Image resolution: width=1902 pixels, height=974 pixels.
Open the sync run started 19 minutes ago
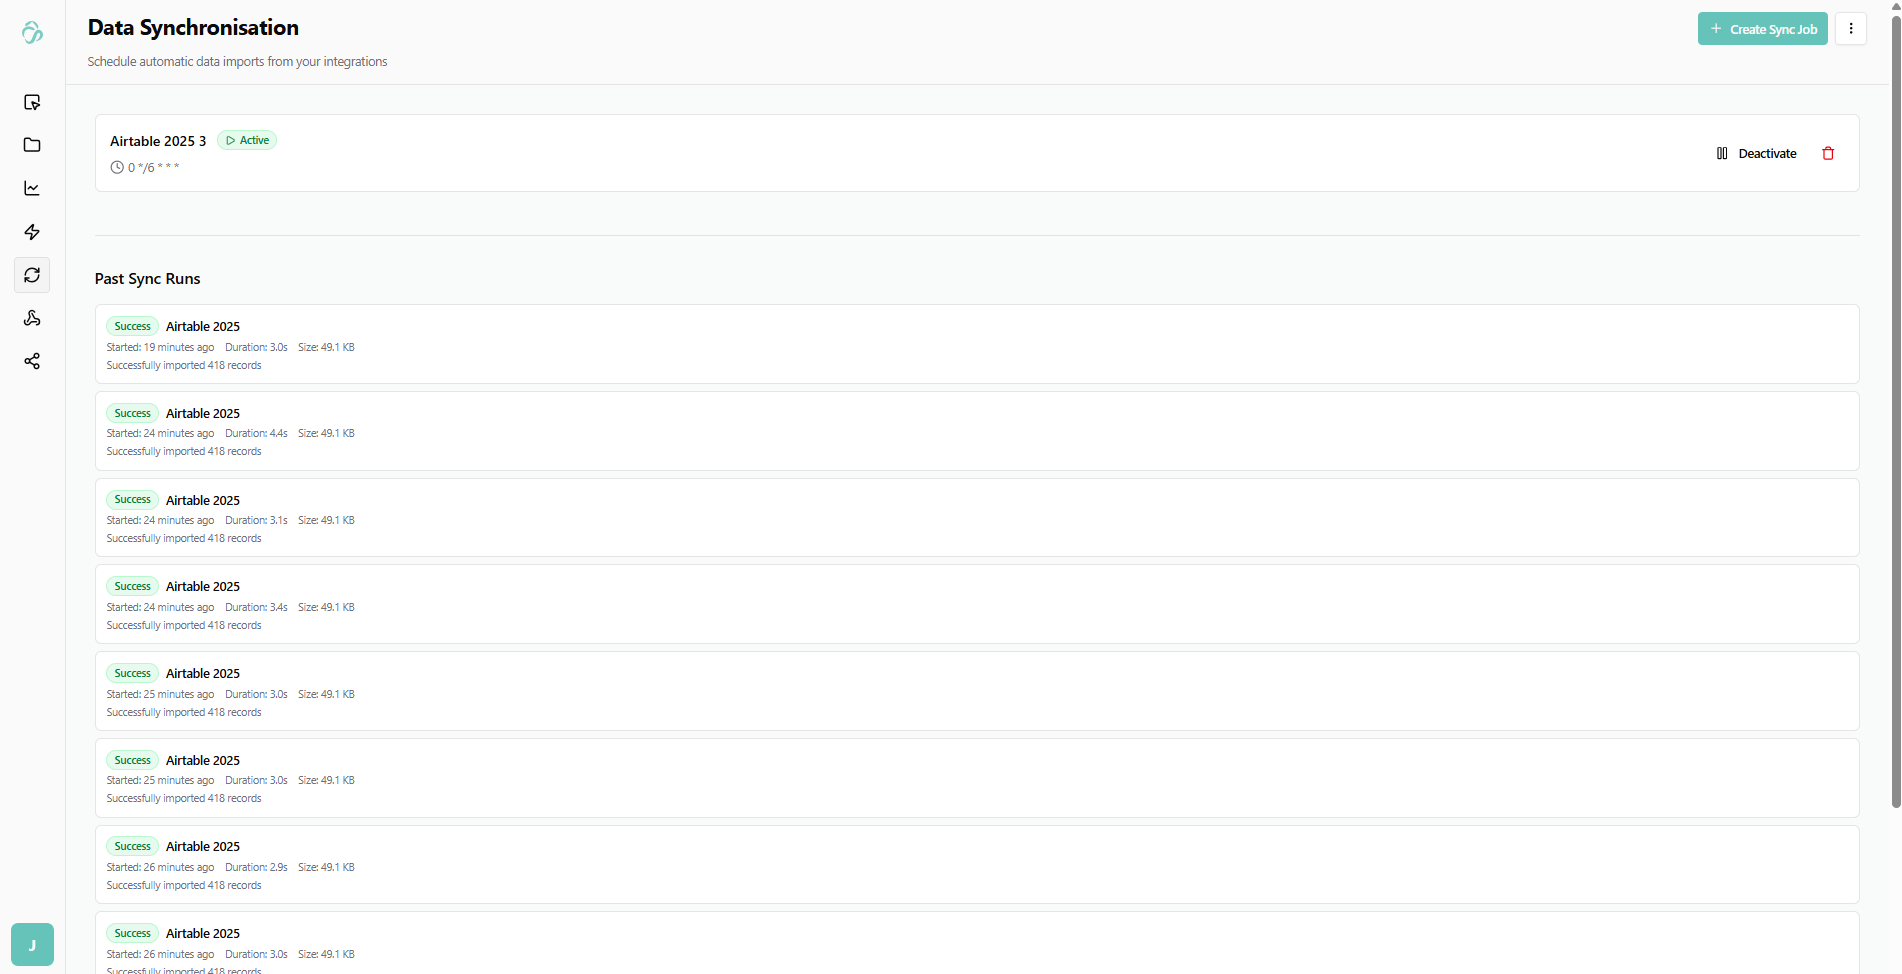[976, 344]
